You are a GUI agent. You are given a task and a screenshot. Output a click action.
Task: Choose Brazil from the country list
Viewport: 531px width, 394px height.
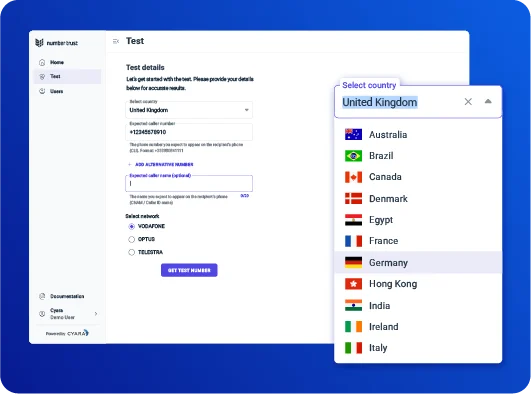(x=418, y=156)
